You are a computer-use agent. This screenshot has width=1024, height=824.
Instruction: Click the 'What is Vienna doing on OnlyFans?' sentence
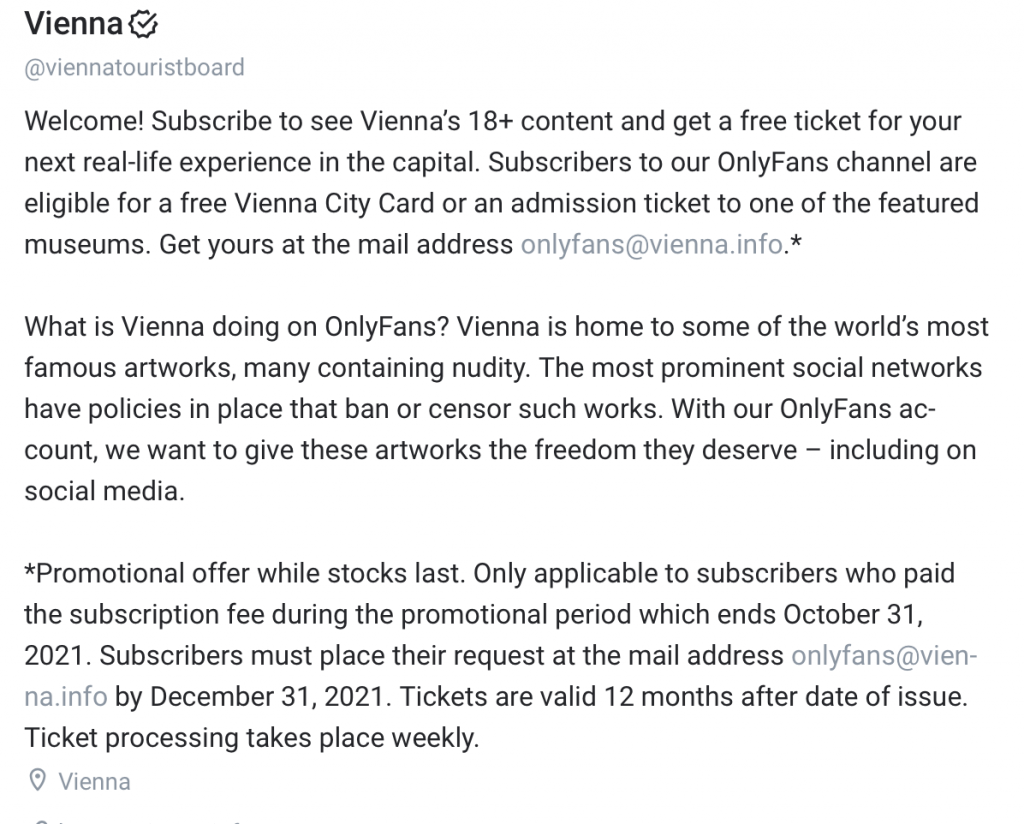[x=237, y=326]
